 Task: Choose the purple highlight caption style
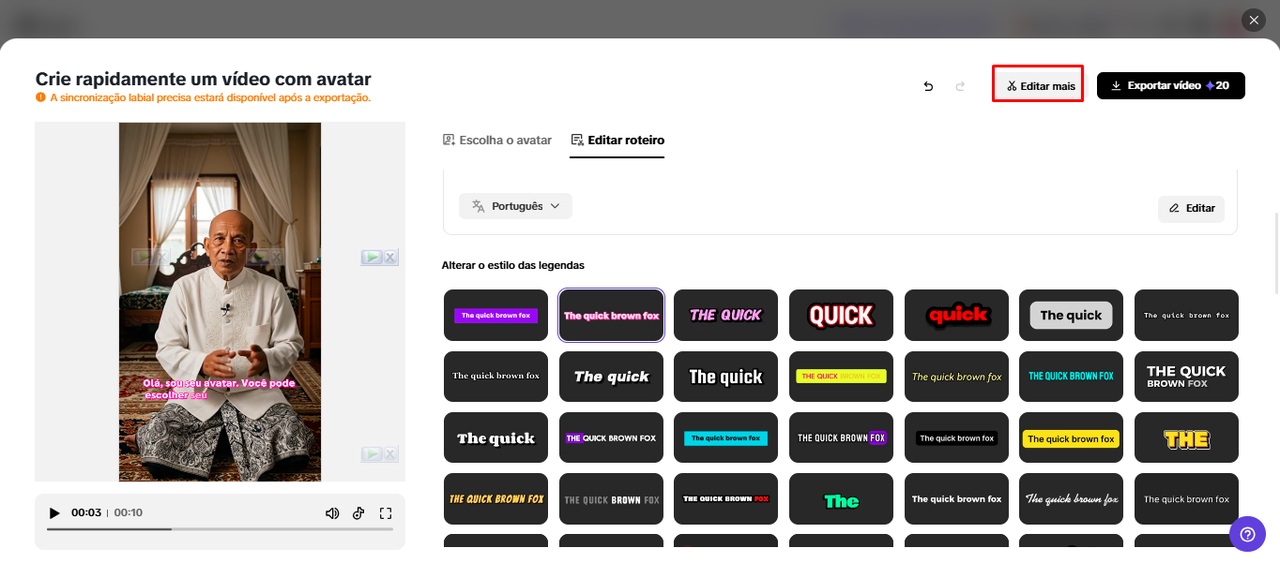point(496,315)
